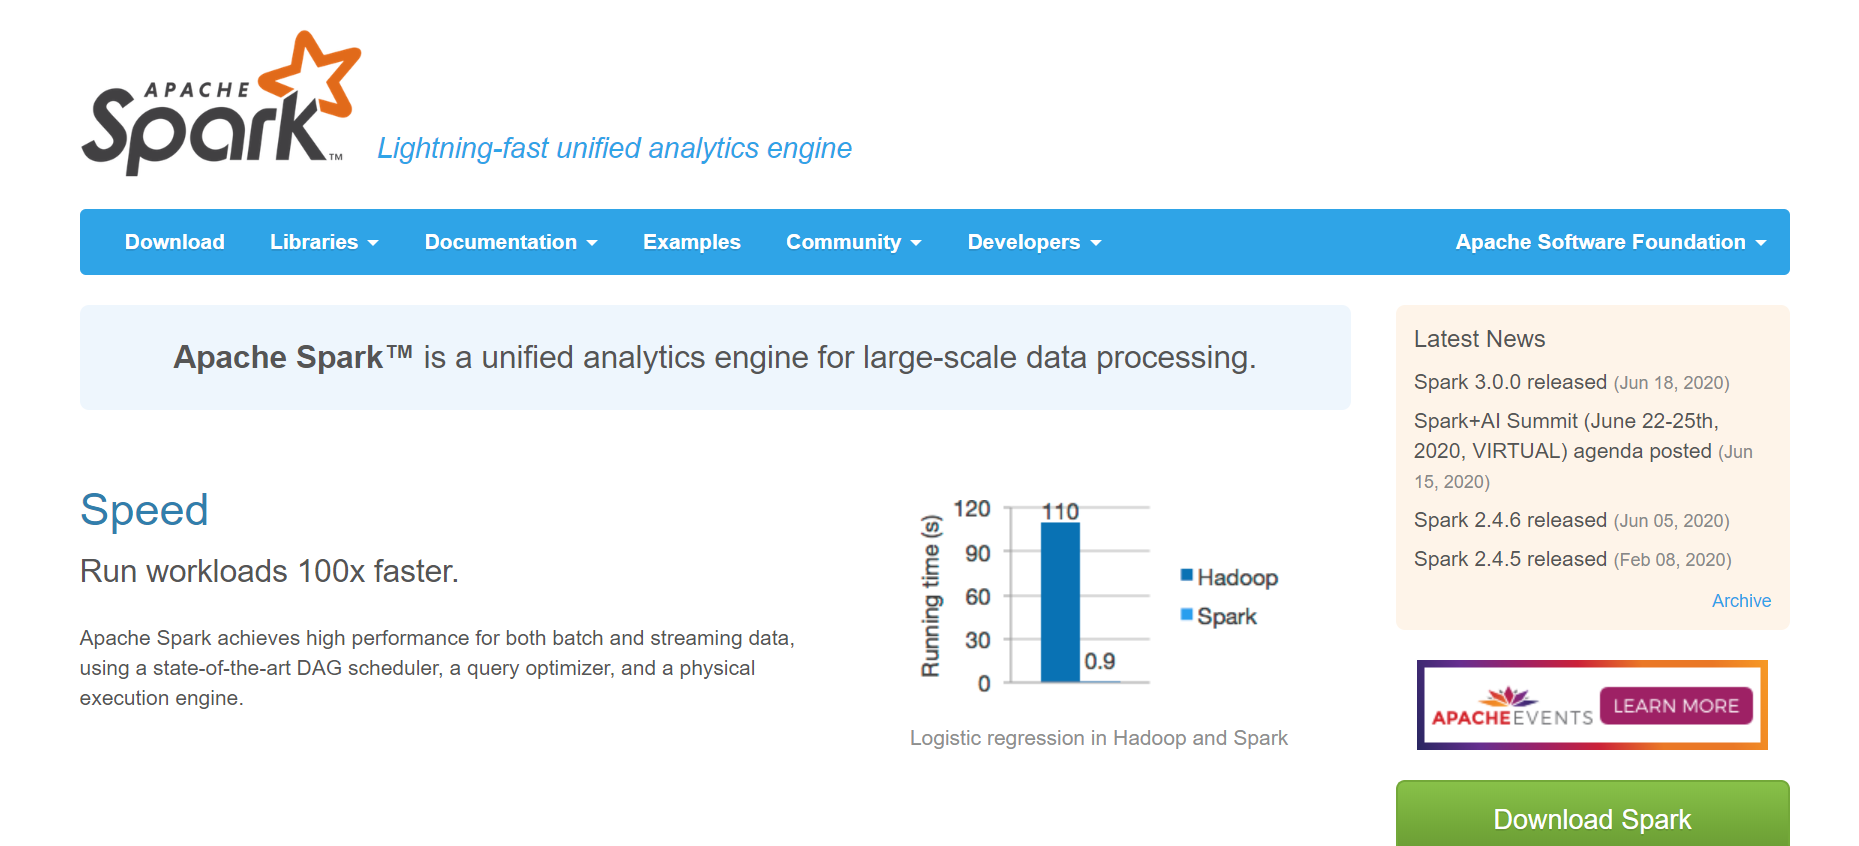
Task: Click the Hadoop bar in chart
Action: coord(1060,602)
